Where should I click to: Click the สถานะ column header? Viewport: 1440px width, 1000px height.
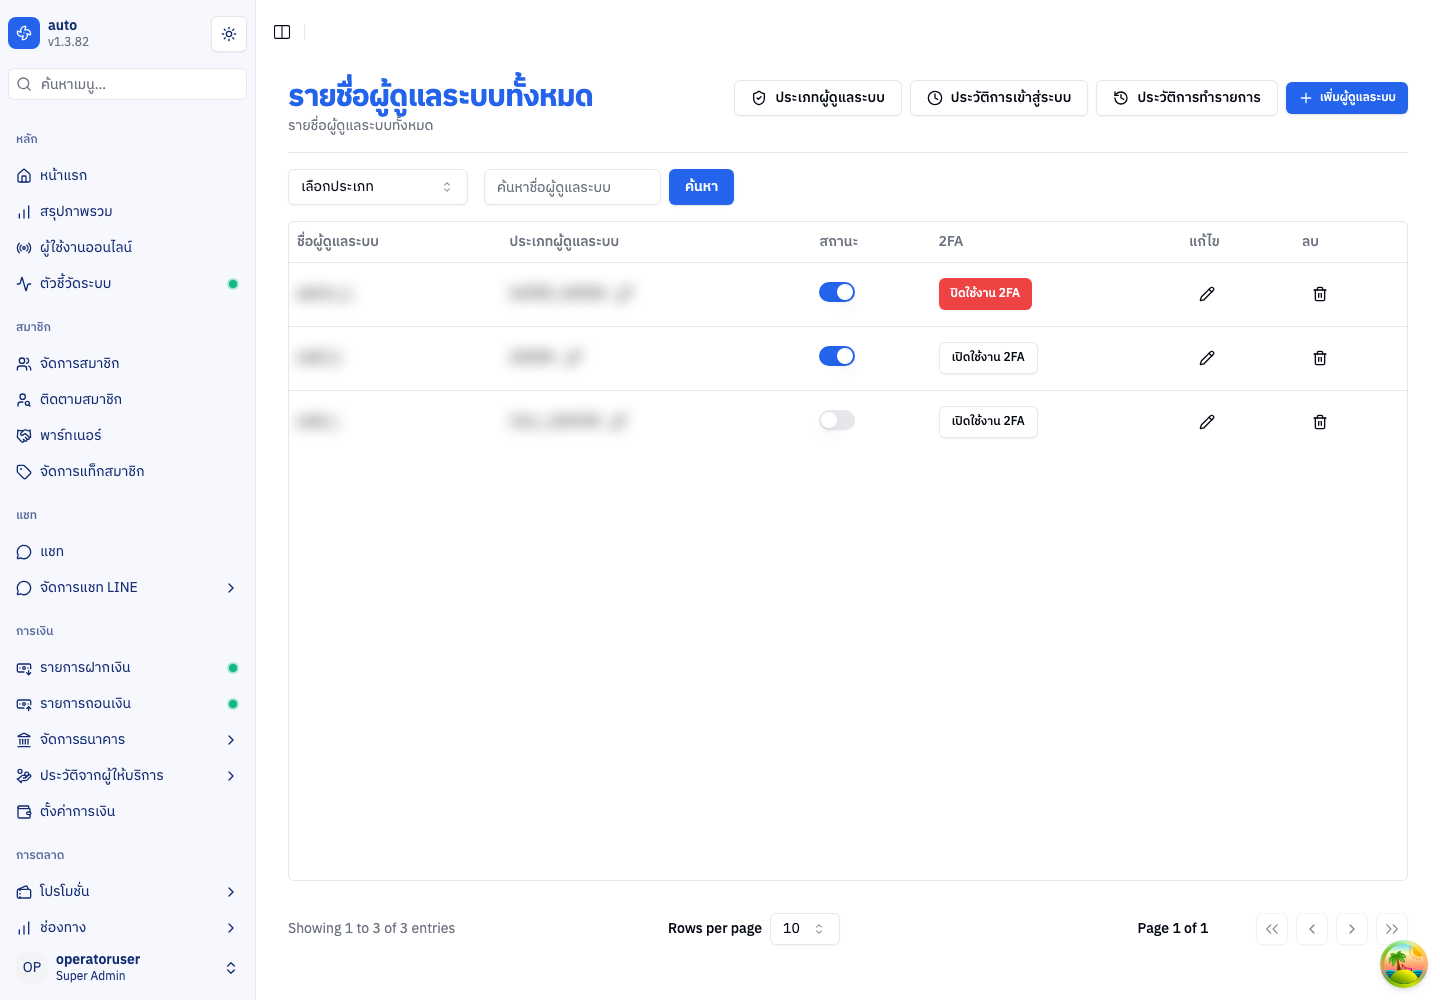click(x=839, y=242)
